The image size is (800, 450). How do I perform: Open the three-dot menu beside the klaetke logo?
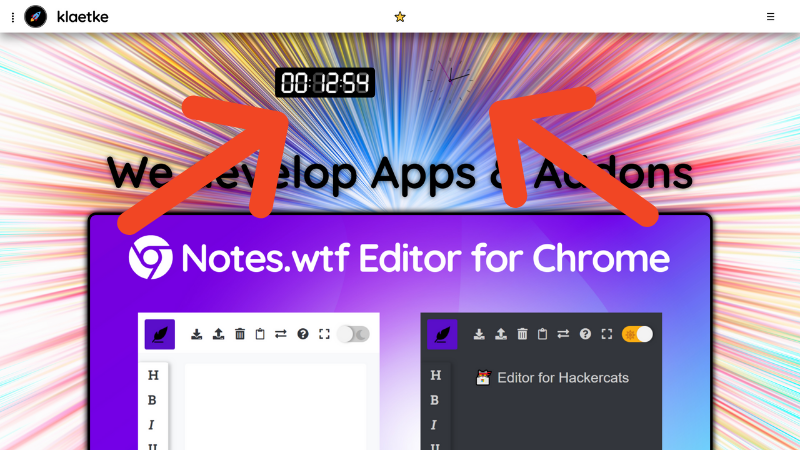[x=13, y=17]
